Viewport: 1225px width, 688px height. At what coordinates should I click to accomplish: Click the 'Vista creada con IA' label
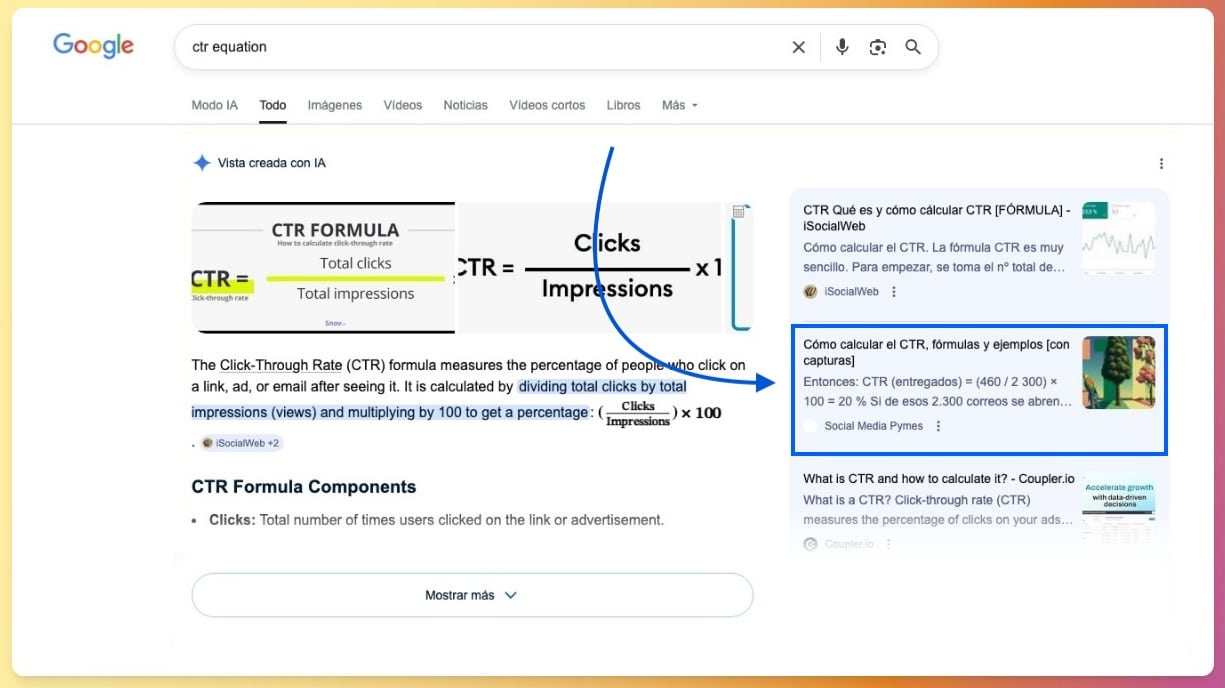tap(272, 163)
